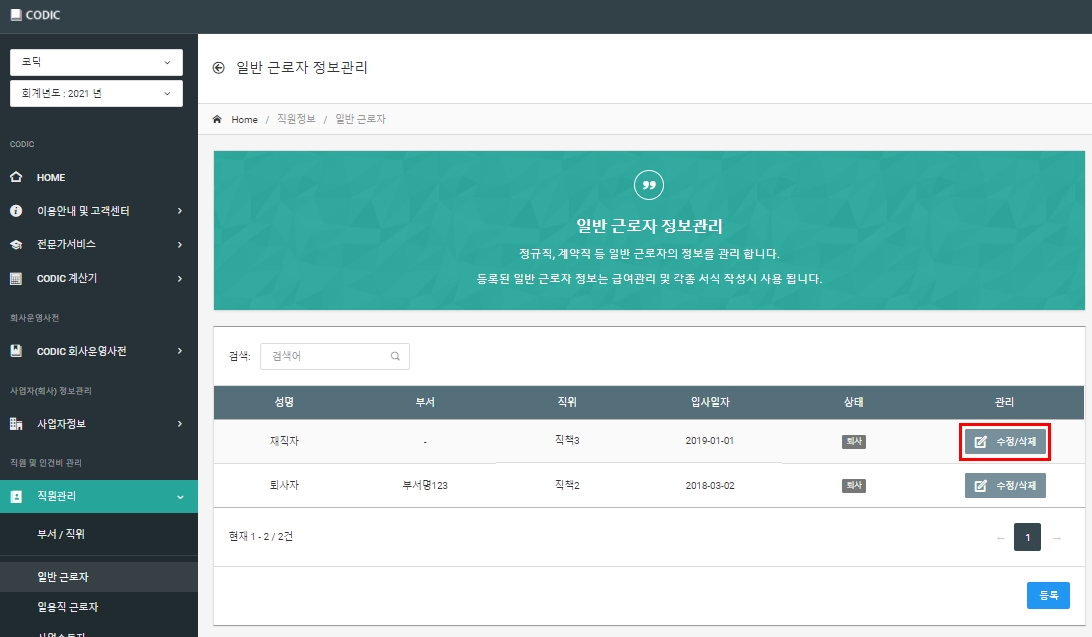The image size is (1092, 637).
Task: Click the magnifier icon in search box
Action: [x=395, y=356]
